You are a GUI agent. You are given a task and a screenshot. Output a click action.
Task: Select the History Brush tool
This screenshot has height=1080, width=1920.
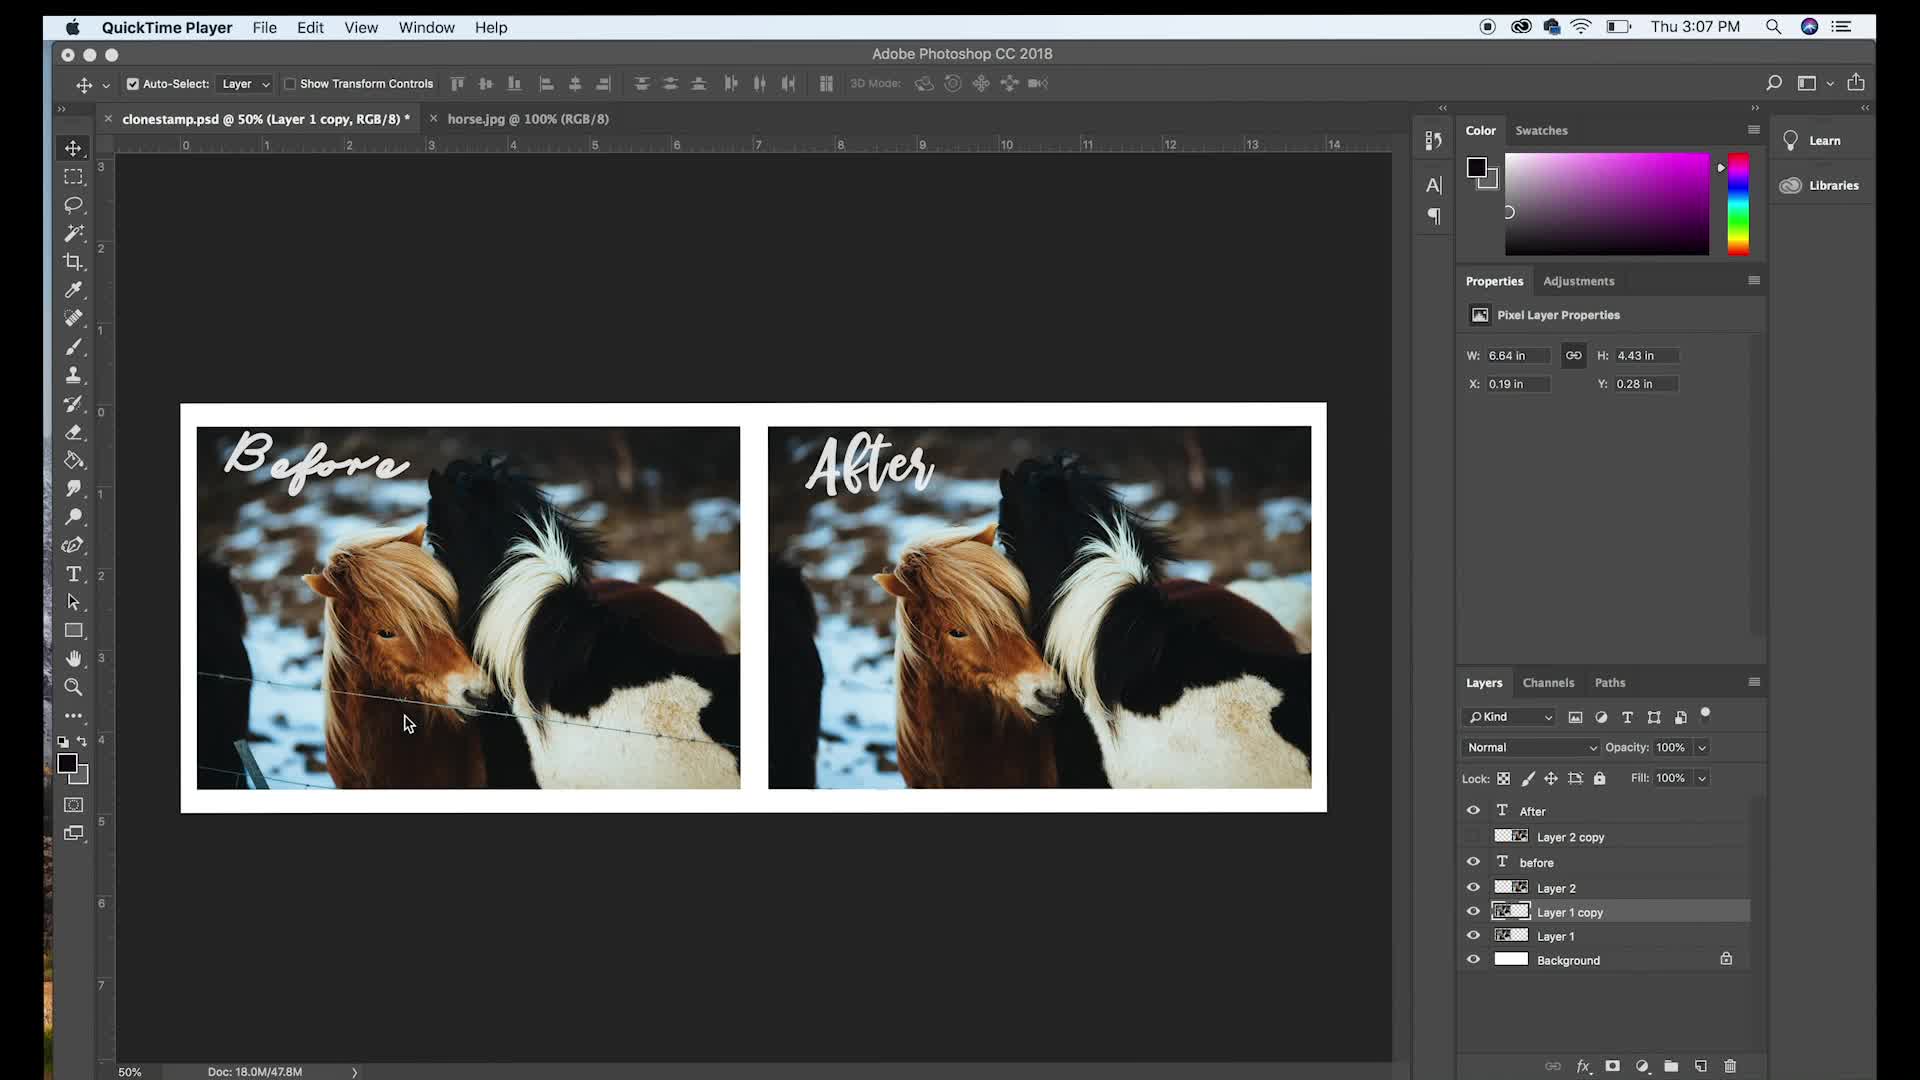(73, 404)
